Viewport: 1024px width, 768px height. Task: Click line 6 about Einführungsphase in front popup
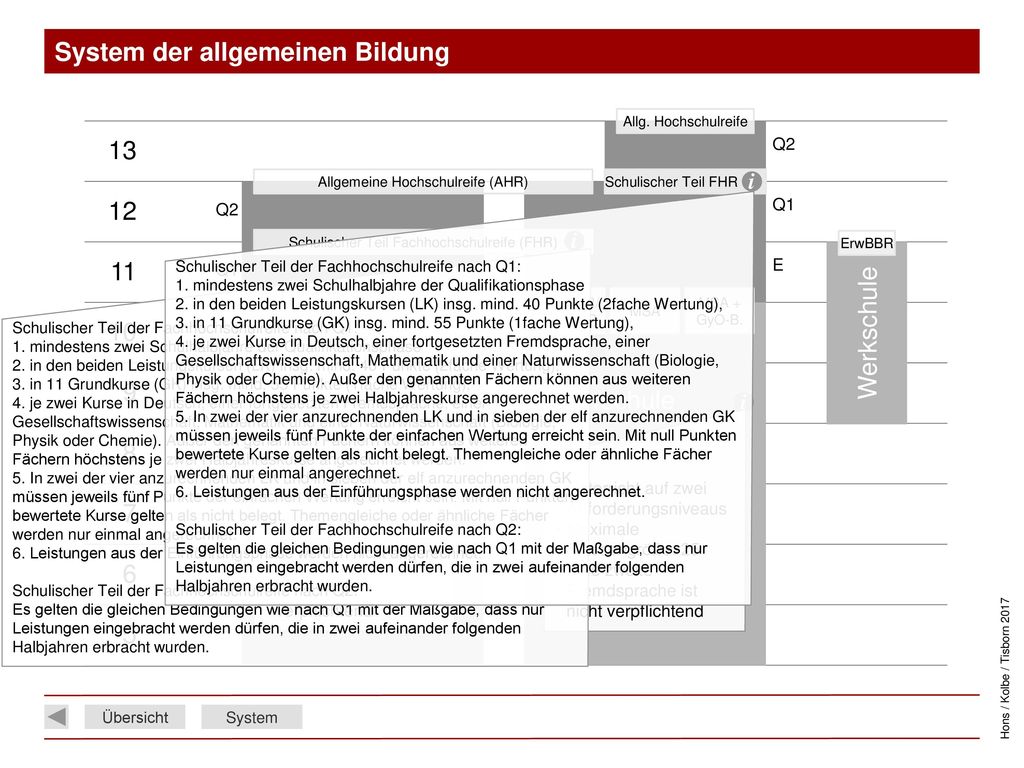click(410, 492)
